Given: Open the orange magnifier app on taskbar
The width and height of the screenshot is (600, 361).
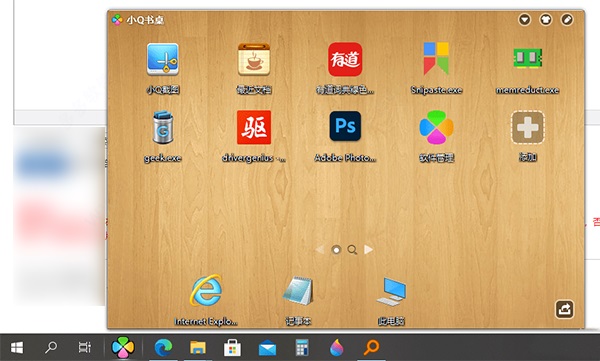Looking at the screenshot, I should [371, 348].
